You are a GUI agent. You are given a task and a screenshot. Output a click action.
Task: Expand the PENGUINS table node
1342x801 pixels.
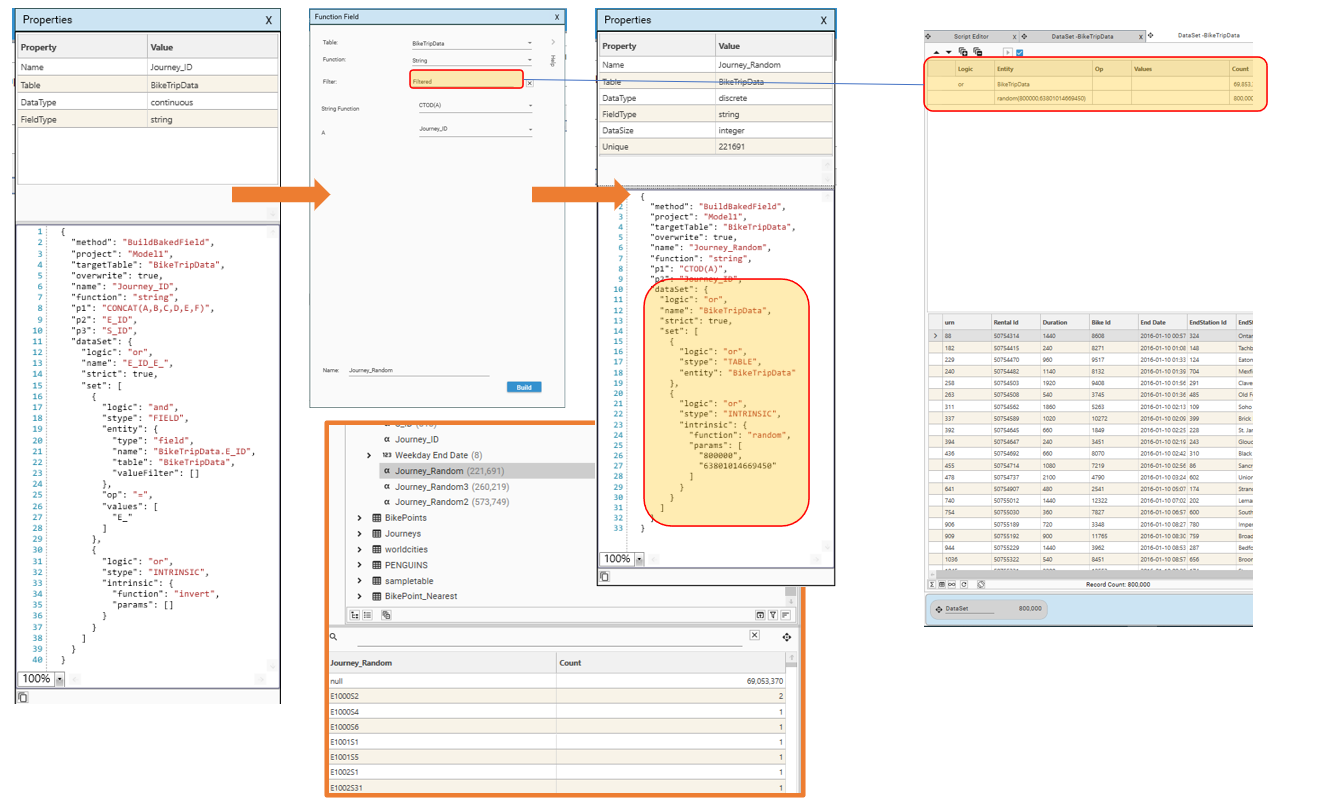point(360,565)
